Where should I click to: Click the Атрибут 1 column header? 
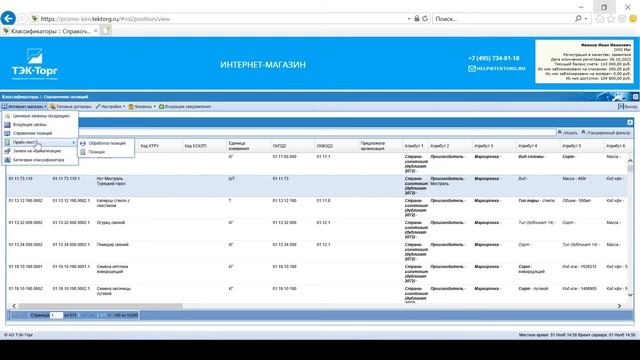pos(415,146)
